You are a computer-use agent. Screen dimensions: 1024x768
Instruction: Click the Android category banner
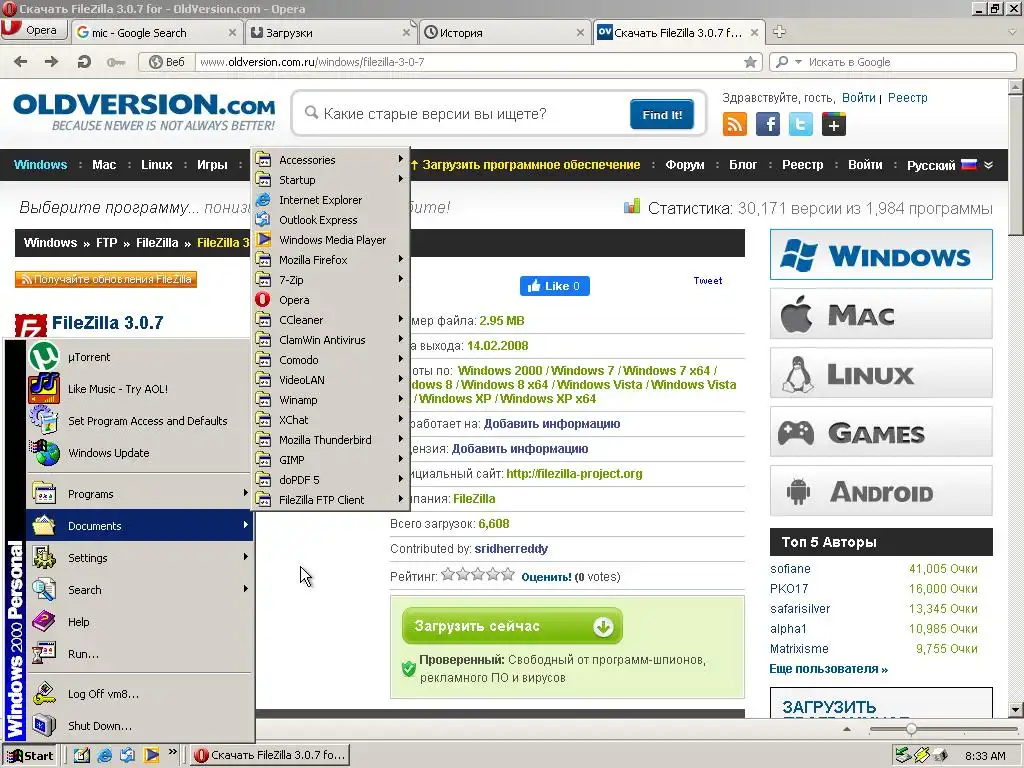point(881,491)
